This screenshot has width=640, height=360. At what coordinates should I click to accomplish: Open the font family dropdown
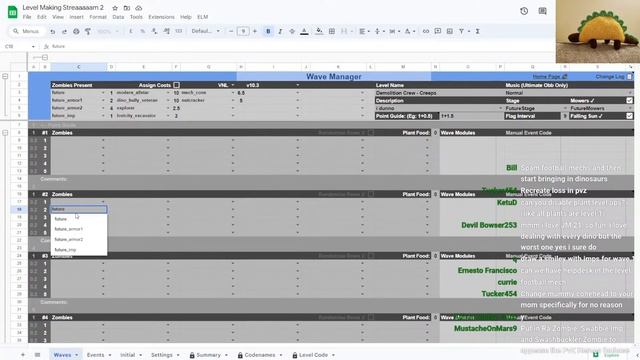(206, 31)
